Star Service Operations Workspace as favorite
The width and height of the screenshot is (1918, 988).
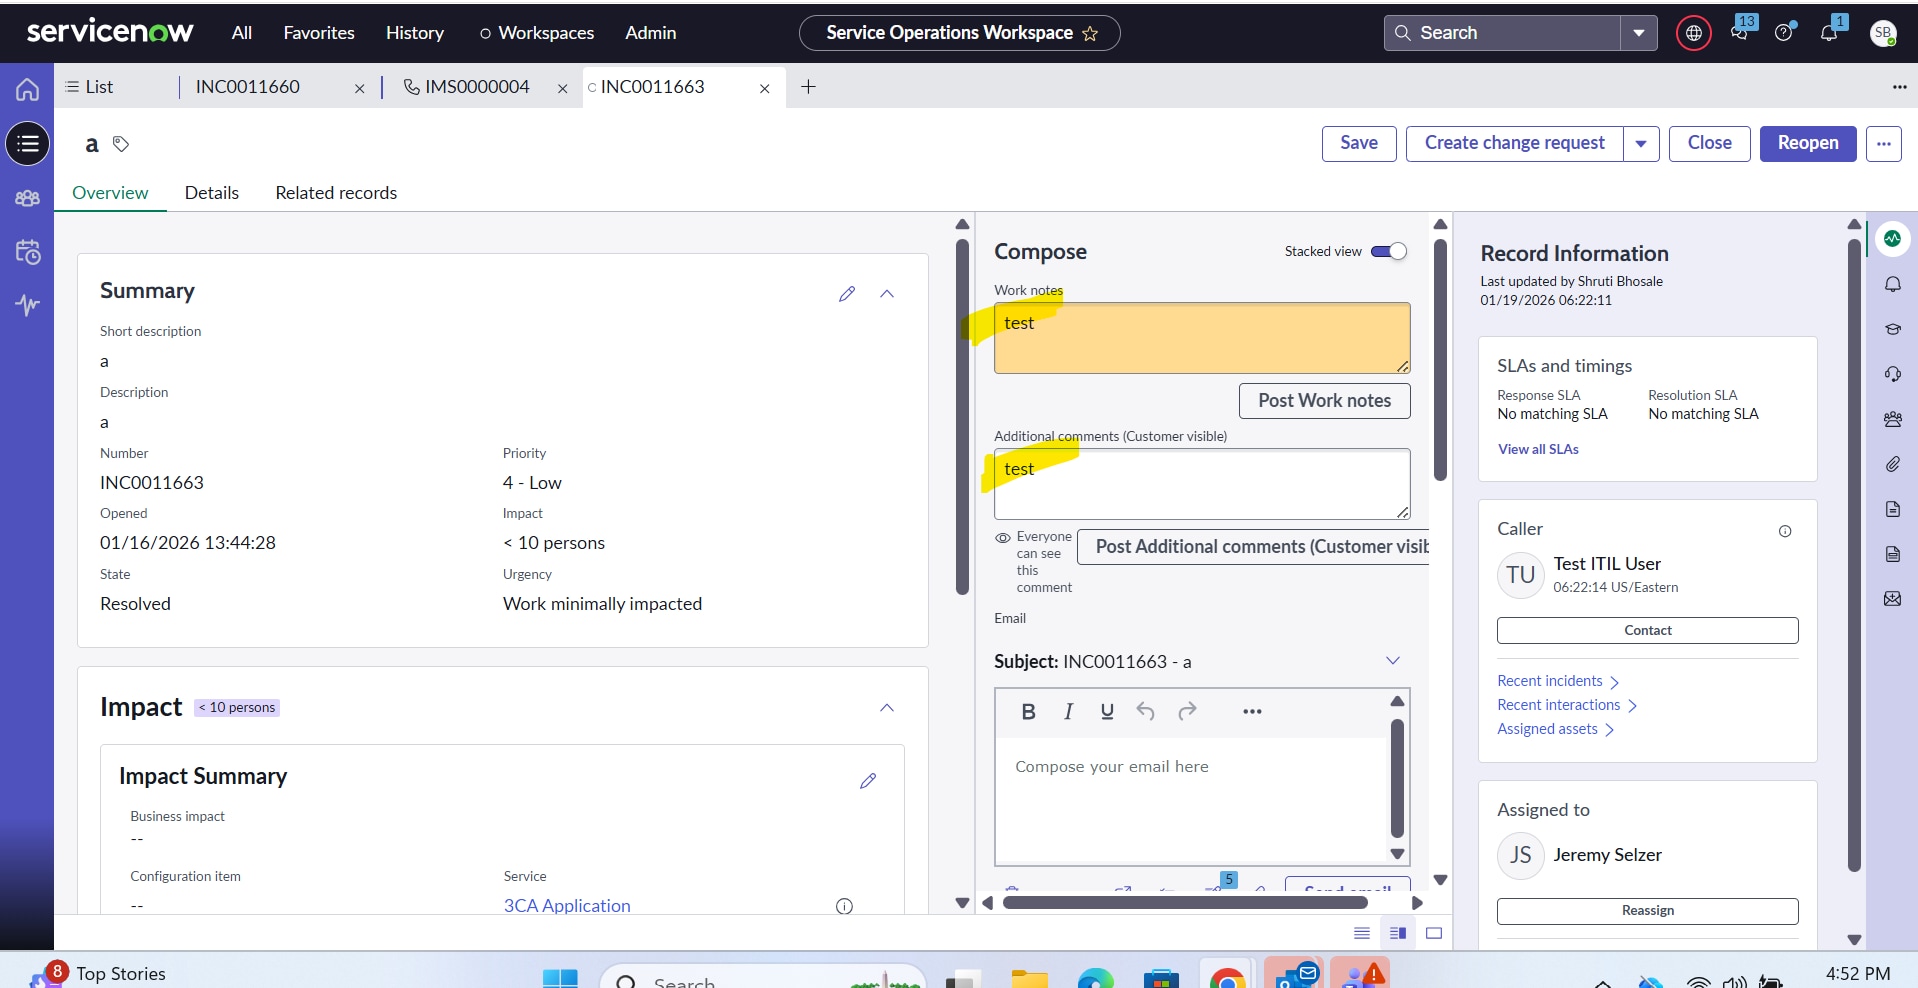[x=1090, y=34]
